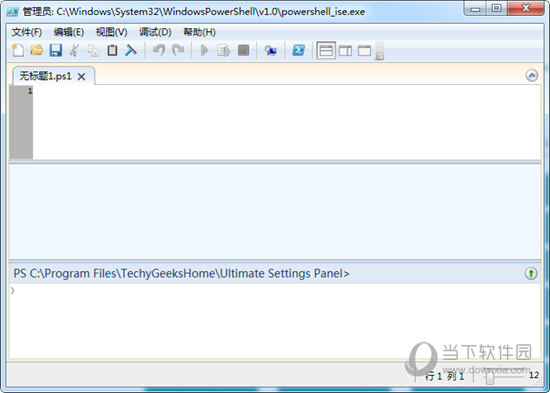Screen dimensions: 550x393
Task: Stop execution with the square stop icon
Action: (x=243, y=50)
